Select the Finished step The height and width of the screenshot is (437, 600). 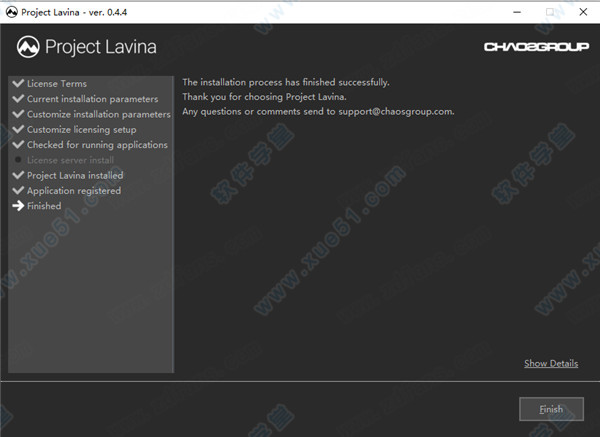44,206
